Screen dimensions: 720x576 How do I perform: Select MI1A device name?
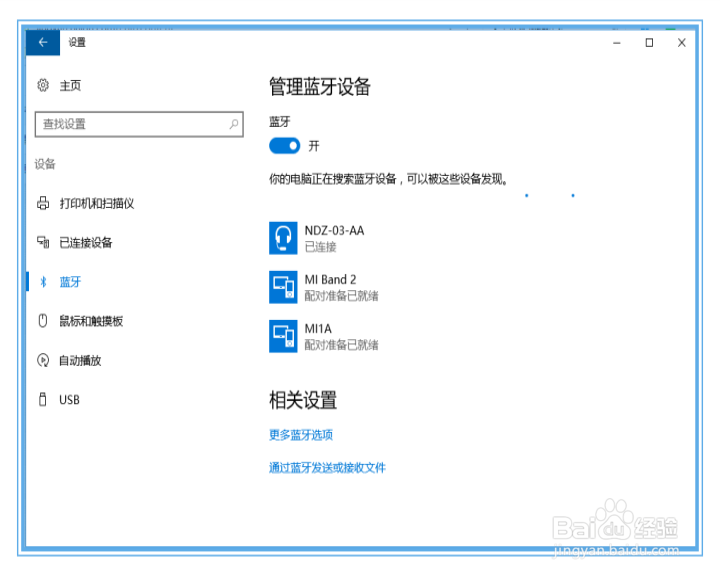[318, 328]
